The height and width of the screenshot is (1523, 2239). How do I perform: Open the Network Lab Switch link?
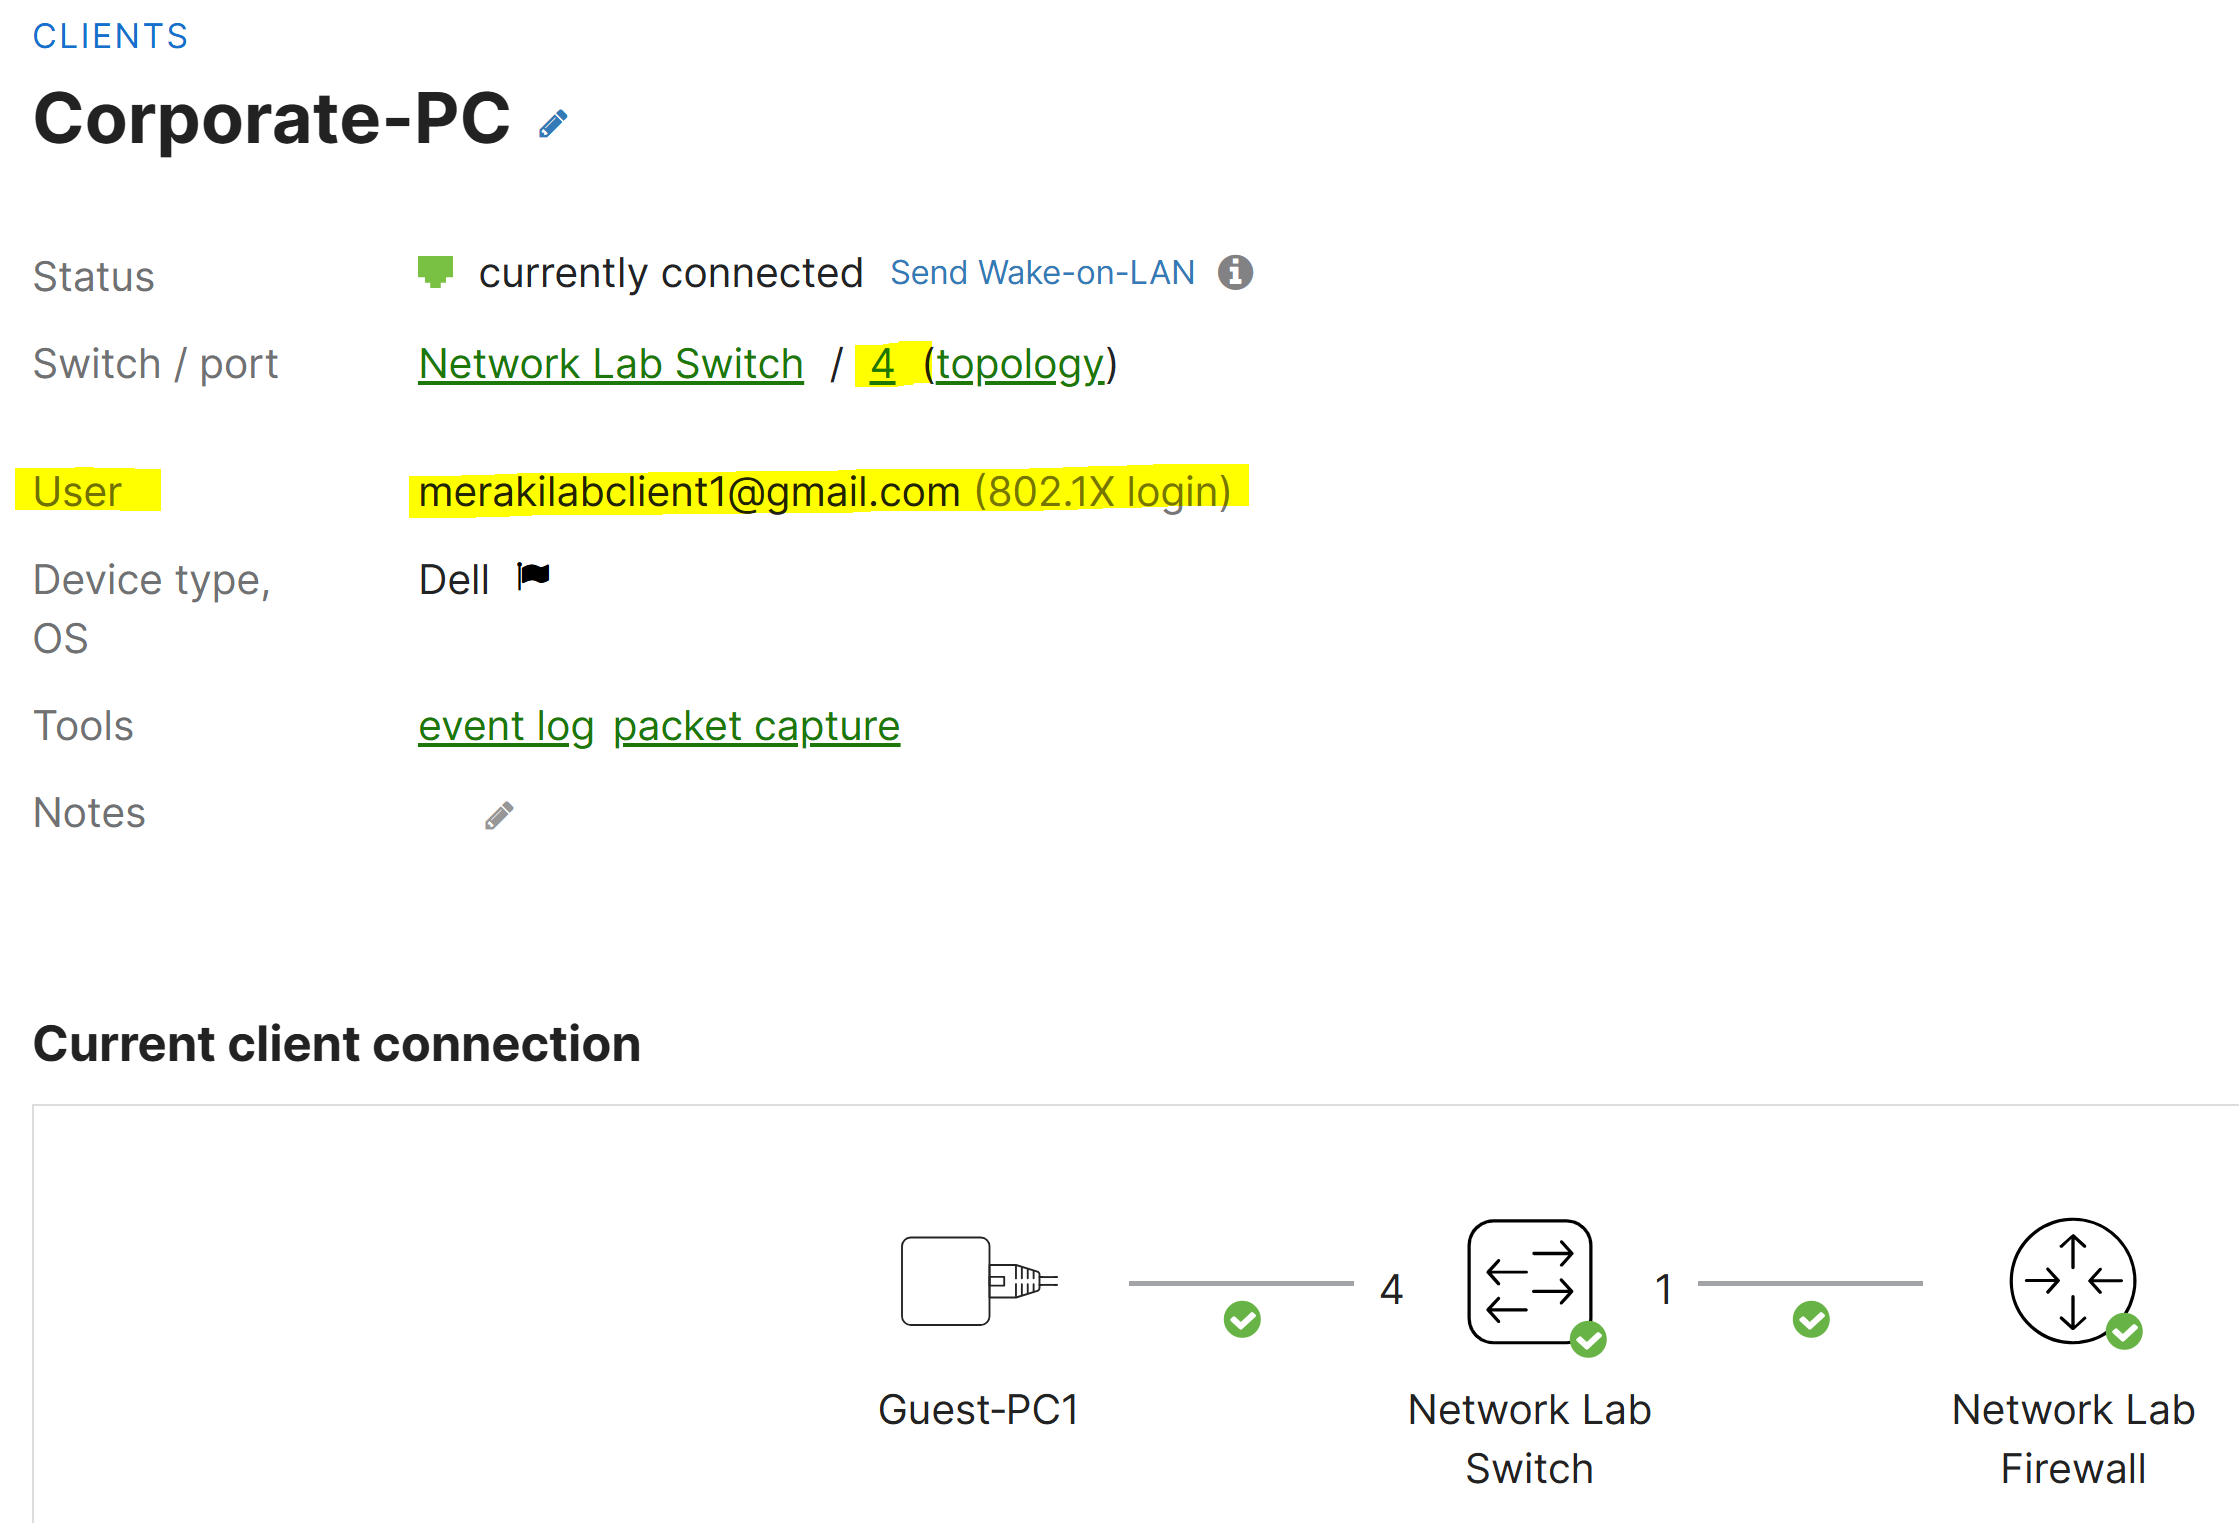pos(611,364)
